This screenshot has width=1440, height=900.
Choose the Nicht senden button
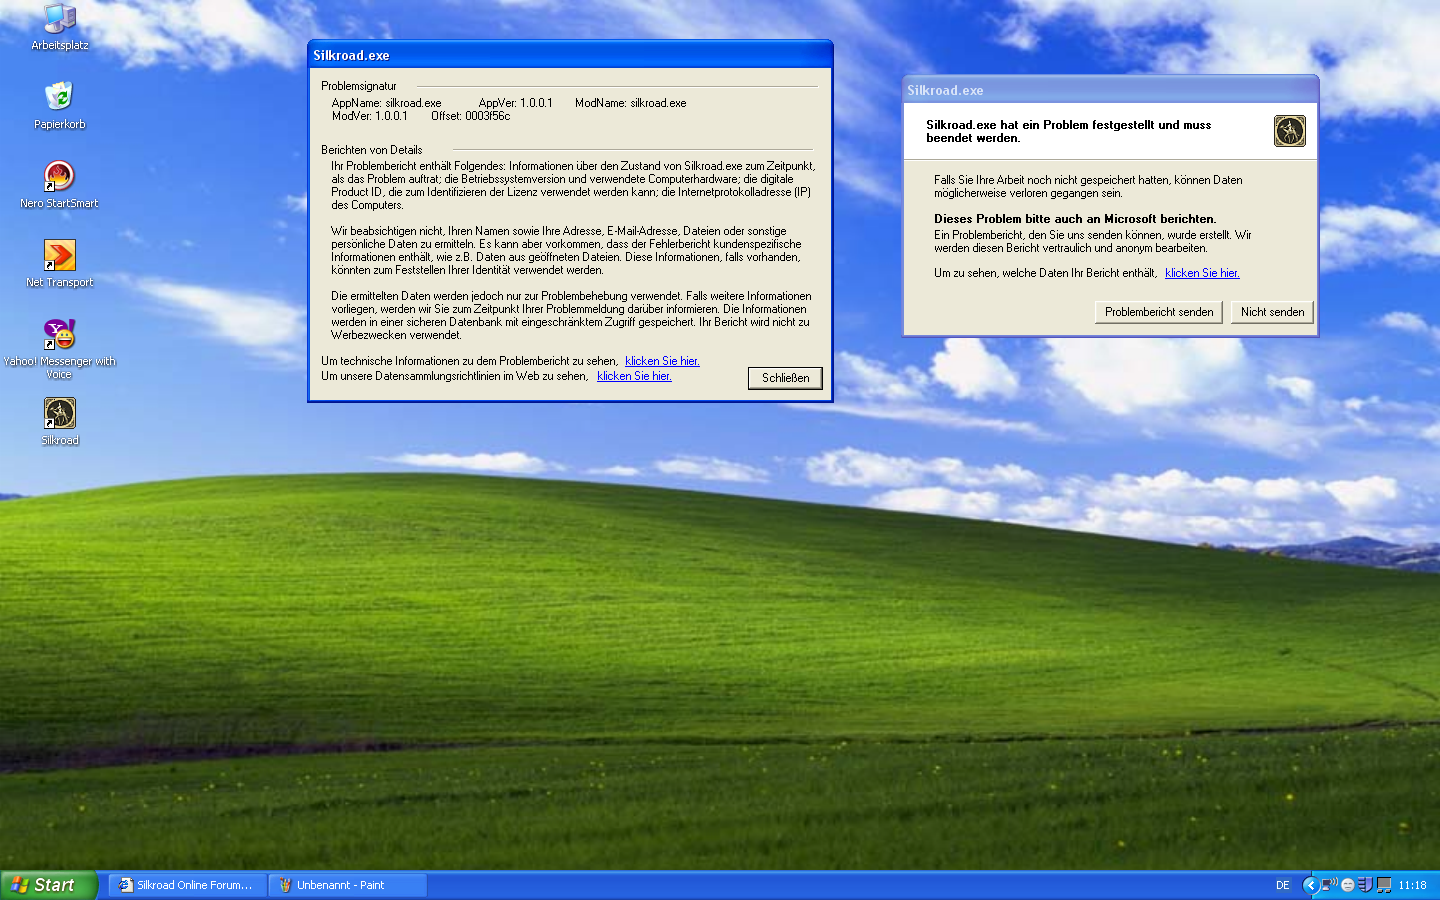point(1272,312)
